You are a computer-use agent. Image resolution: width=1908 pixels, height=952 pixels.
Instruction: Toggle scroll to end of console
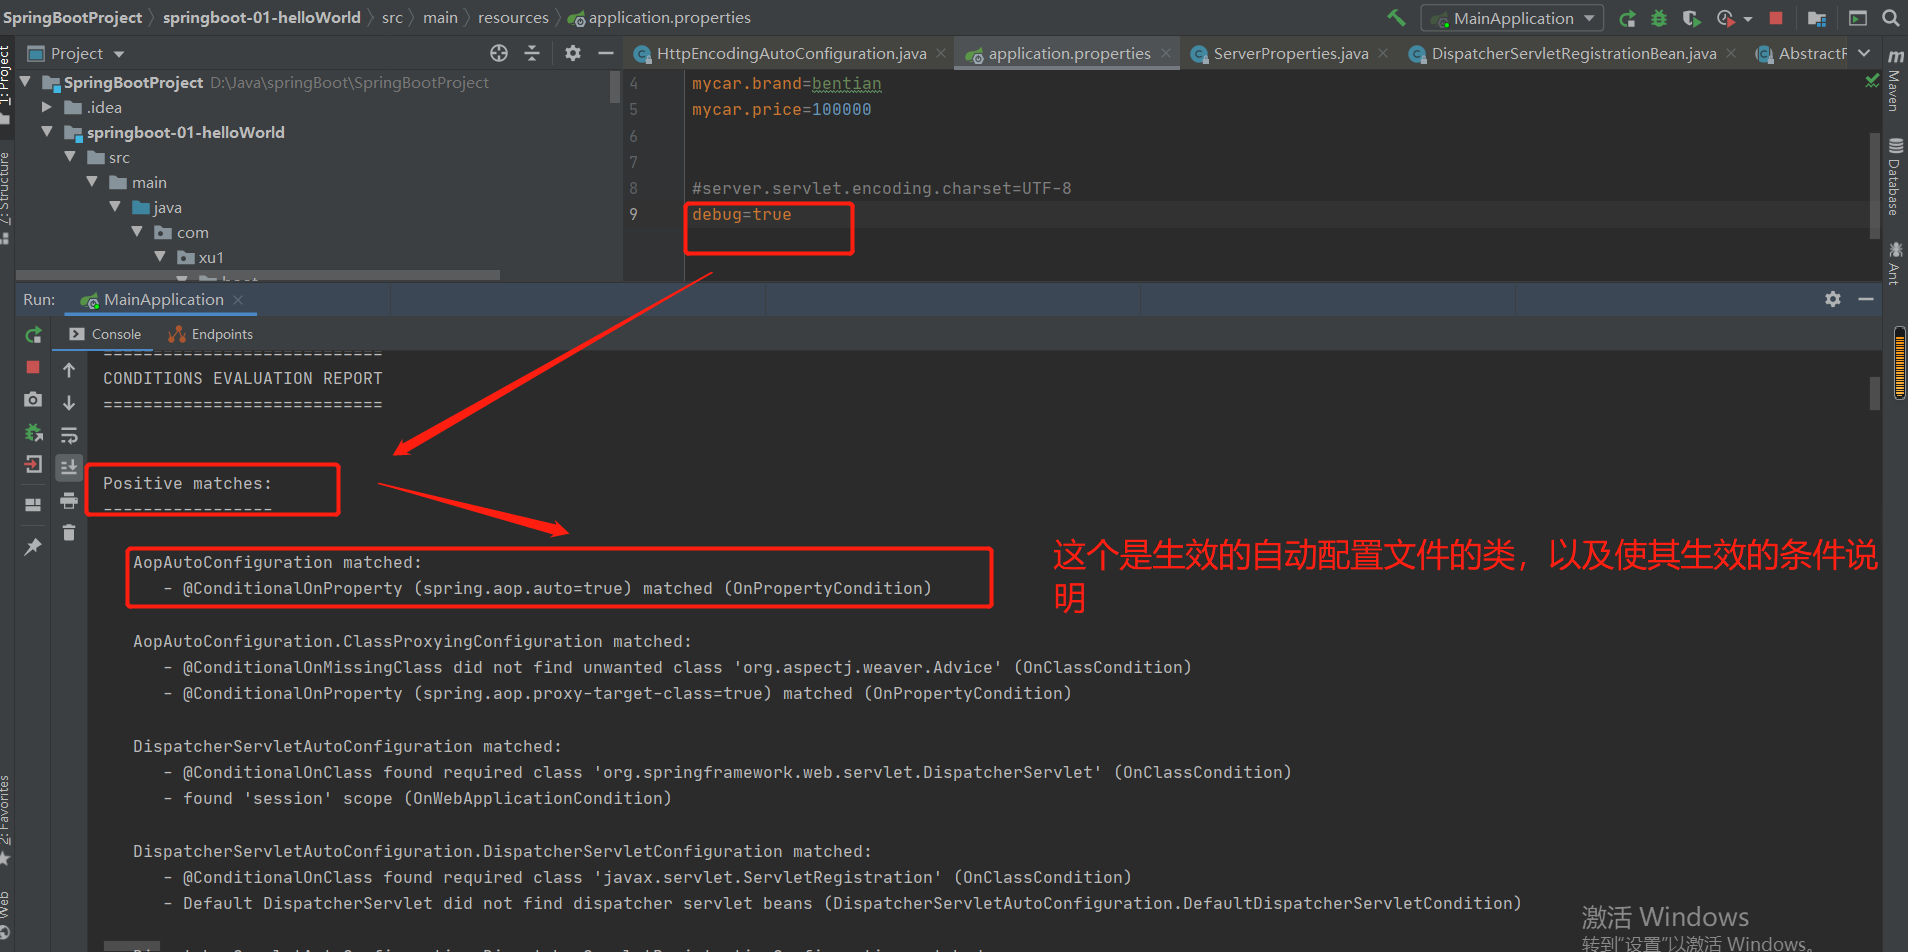tap(69, 467)
